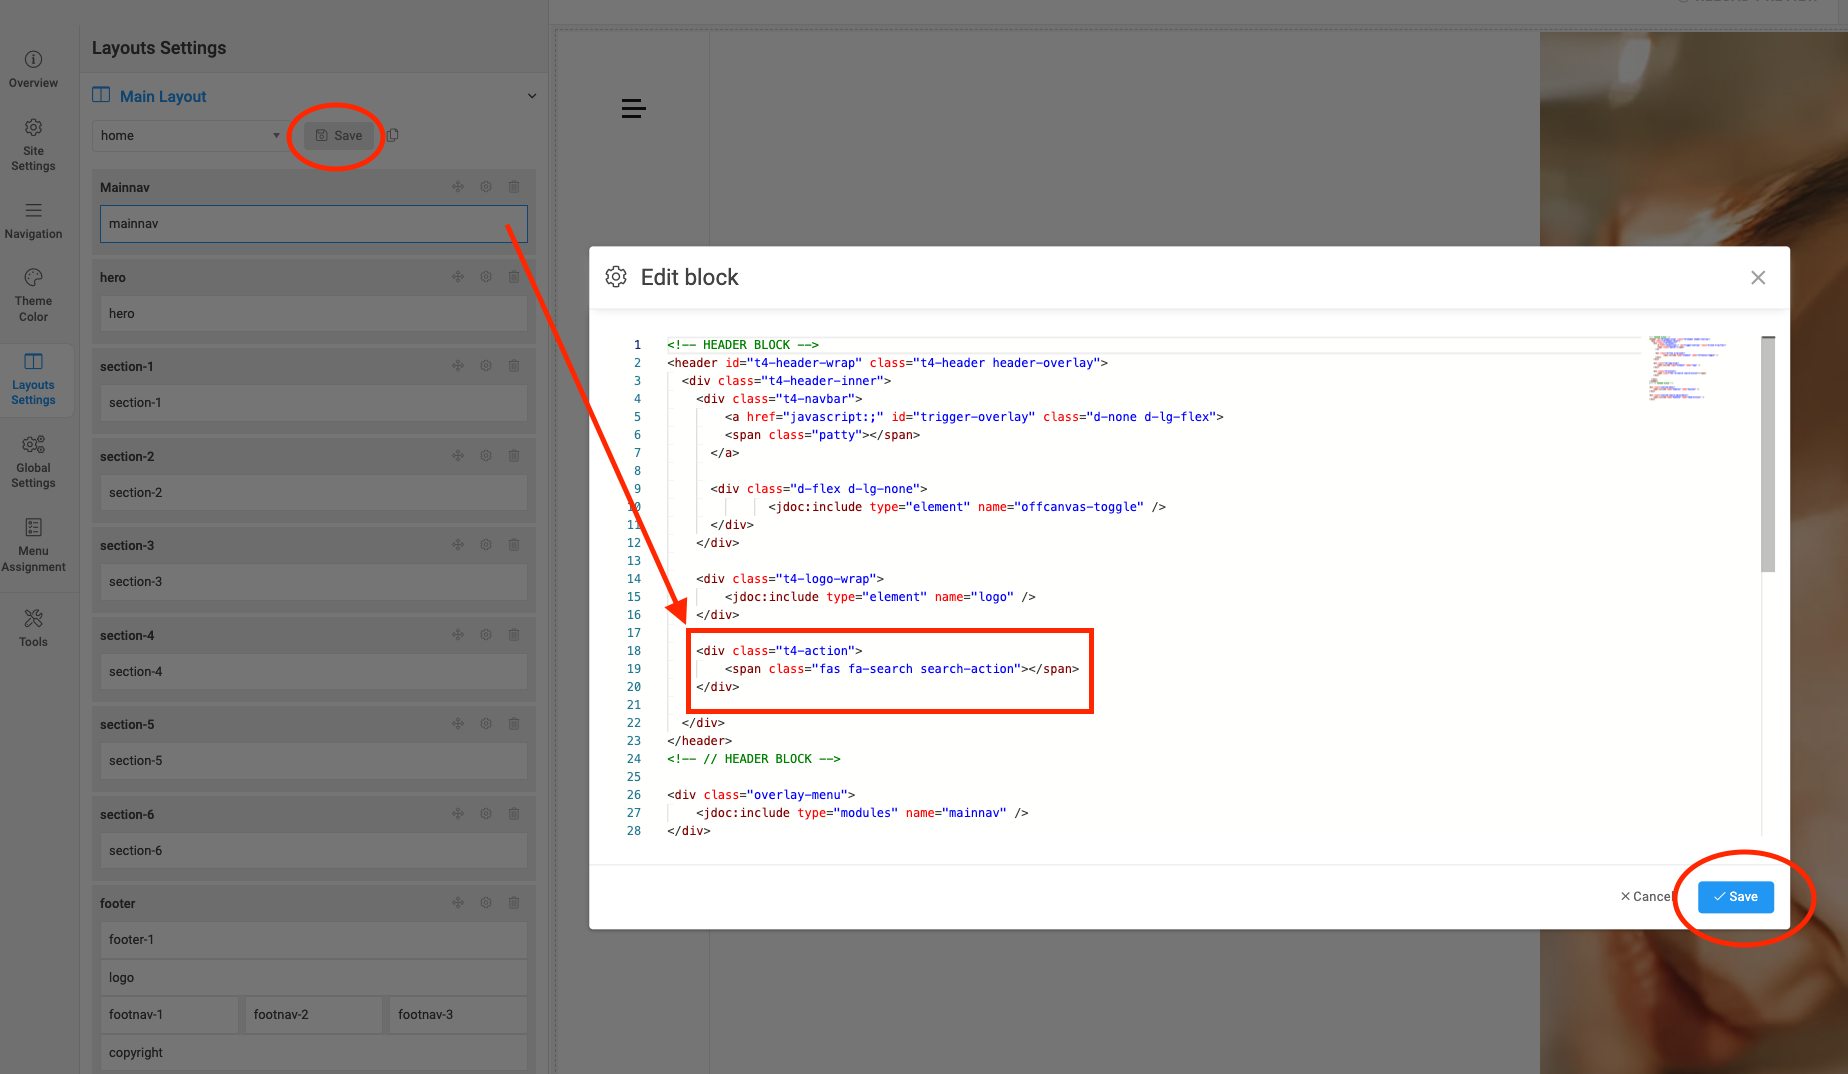Collapse the Main Layout panel chevron
This screenshot has width=1848, height=1074.
(x=532, y=96)
